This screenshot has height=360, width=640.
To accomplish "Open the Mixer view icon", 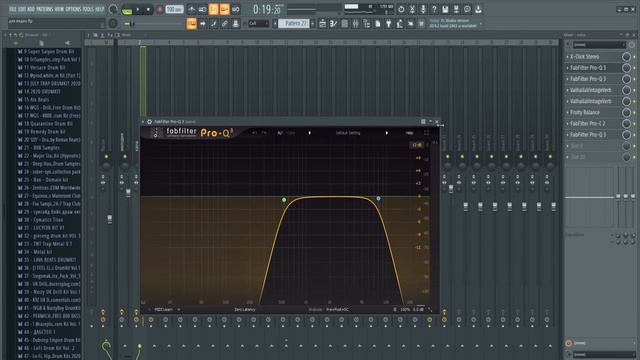I will tap(356, 24).
